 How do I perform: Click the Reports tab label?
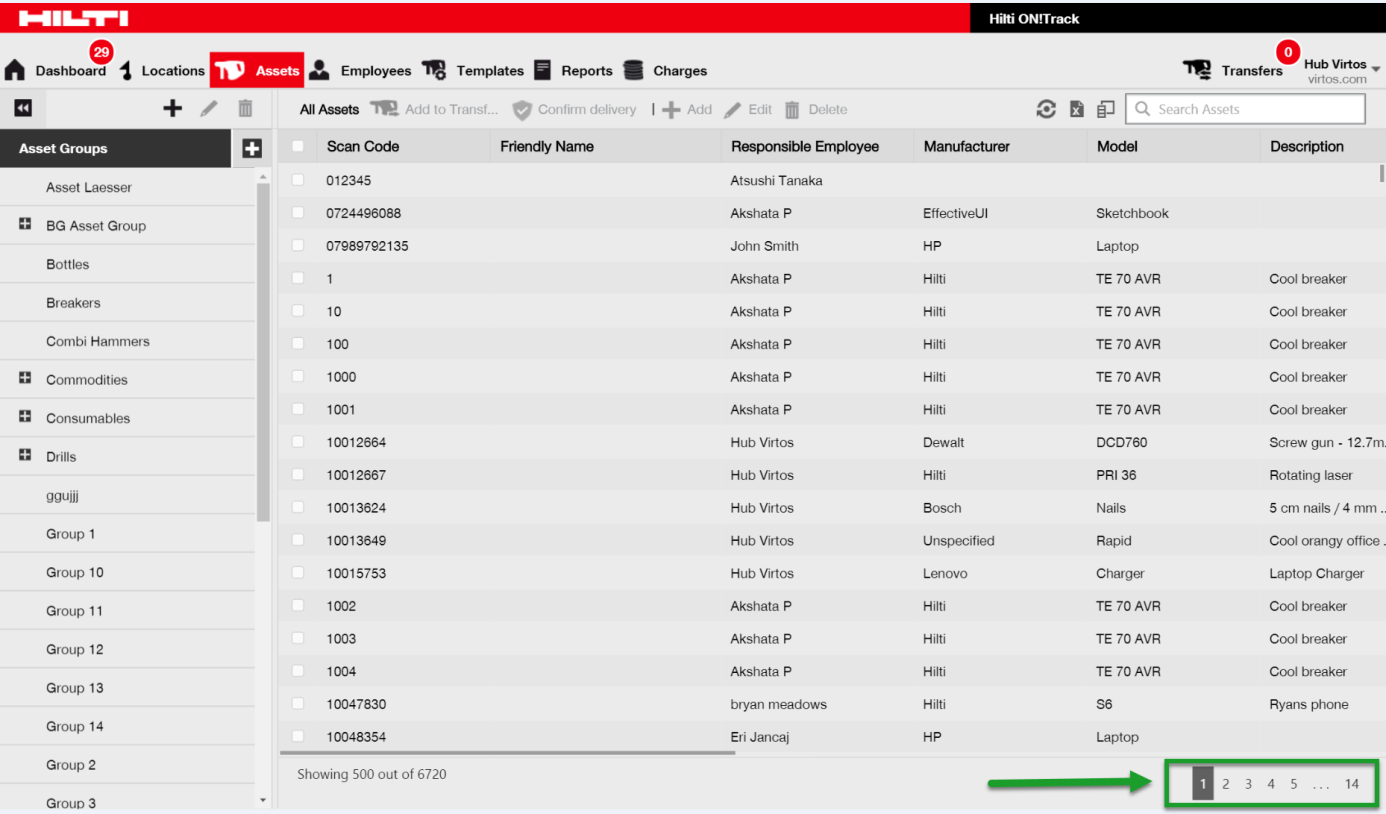coord(587,71)
